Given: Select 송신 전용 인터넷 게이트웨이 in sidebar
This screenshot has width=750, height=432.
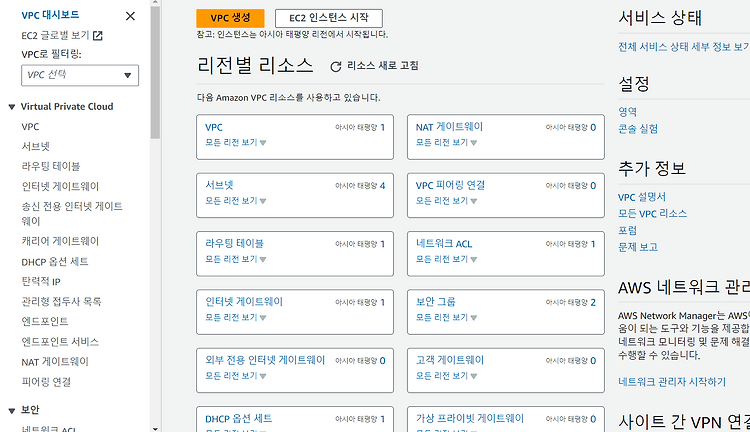Looking at the screenshot, I should click(x=72, y=214).
